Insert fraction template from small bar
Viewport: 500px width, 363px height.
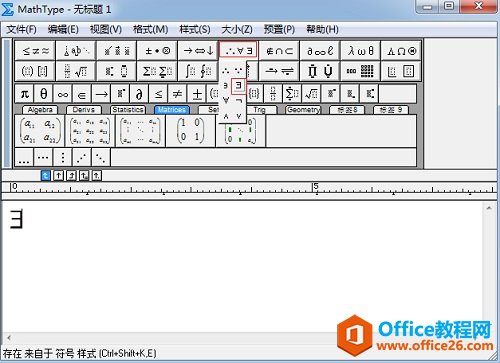coord(273,94)
